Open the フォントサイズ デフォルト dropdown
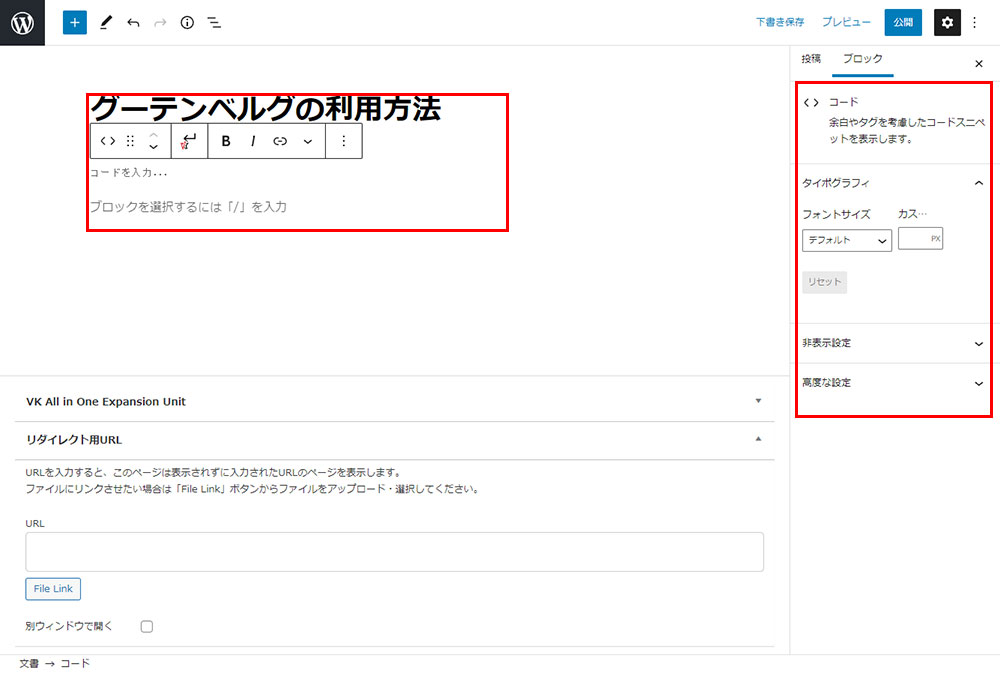This screenshot has height=673, width=1000. tap(847, 240)
